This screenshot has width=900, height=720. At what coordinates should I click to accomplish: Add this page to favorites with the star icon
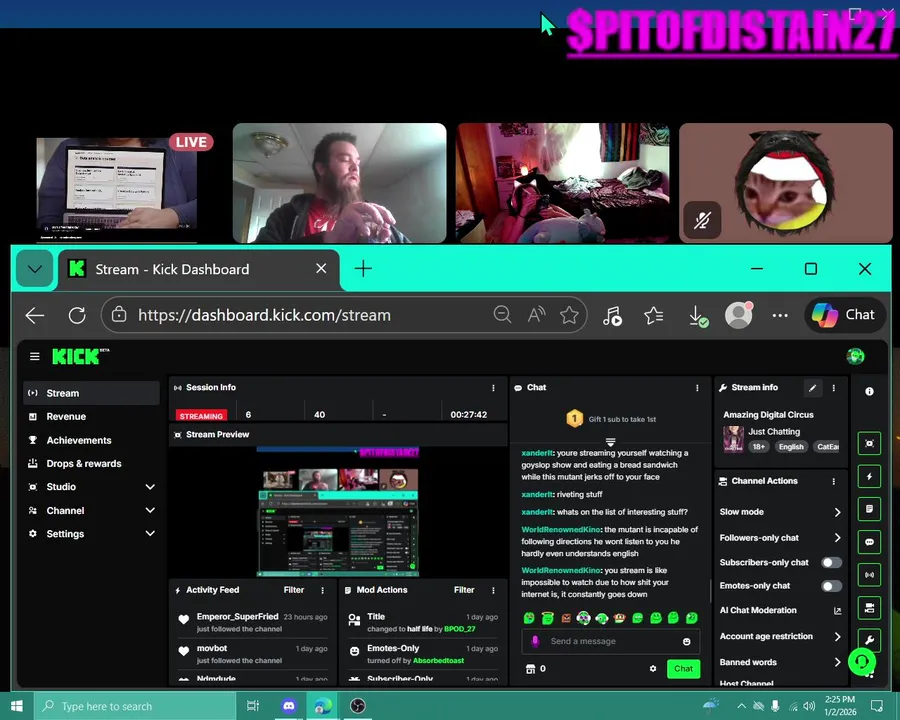point(569,315)
